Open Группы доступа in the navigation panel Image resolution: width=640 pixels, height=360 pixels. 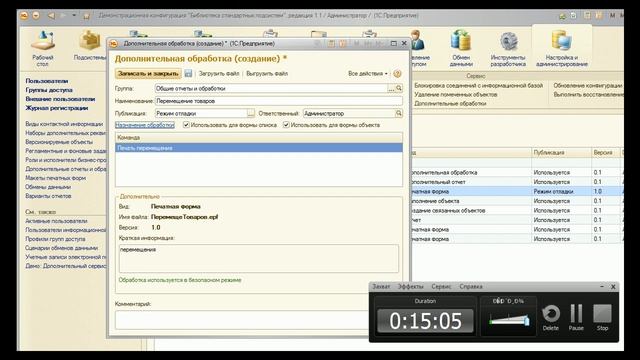pyautogui.click(x=49, y=90)
